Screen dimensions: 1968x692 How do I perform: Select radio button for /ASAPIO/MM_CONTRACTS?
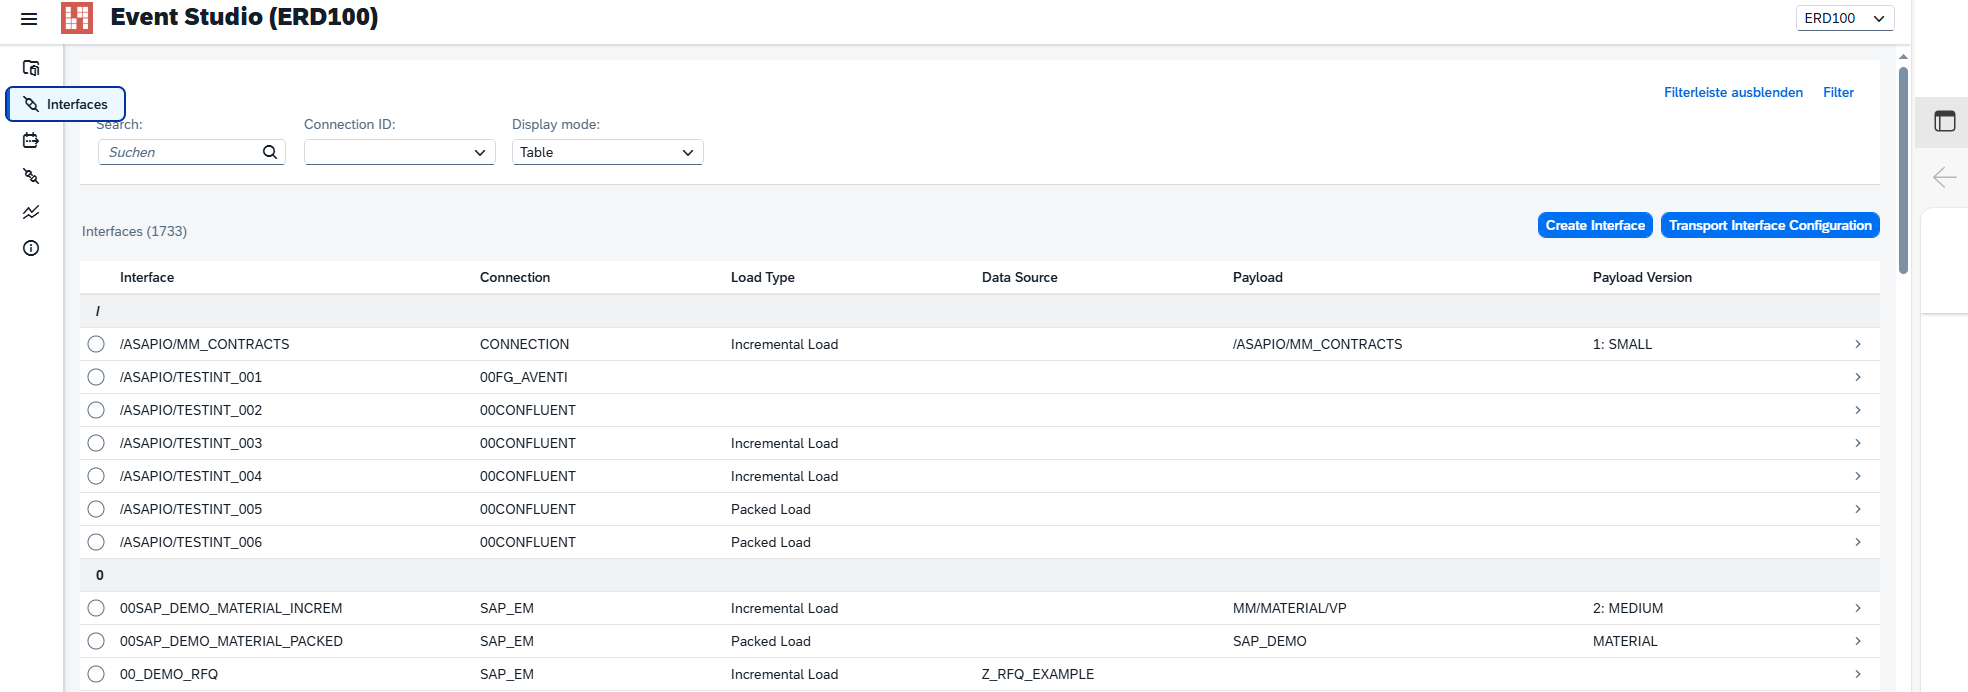[x=96, y=344]
